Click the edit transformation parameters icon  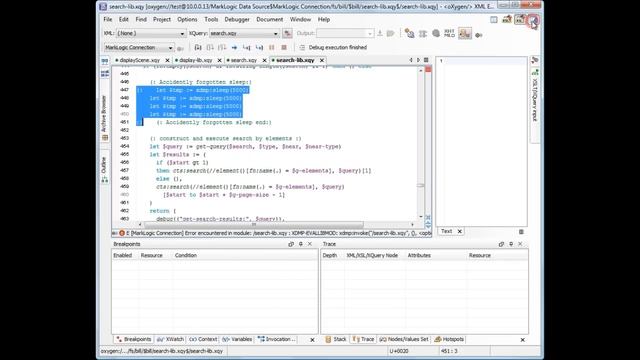pyautogui.click(x=410, y=33)
